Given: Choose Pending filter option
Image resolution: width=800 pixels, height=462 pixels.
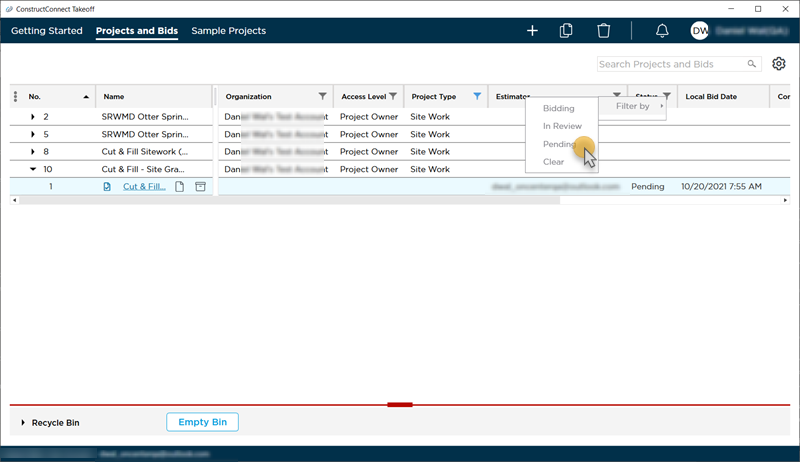Looking at the screenshot, I should (x=561, y=144).
